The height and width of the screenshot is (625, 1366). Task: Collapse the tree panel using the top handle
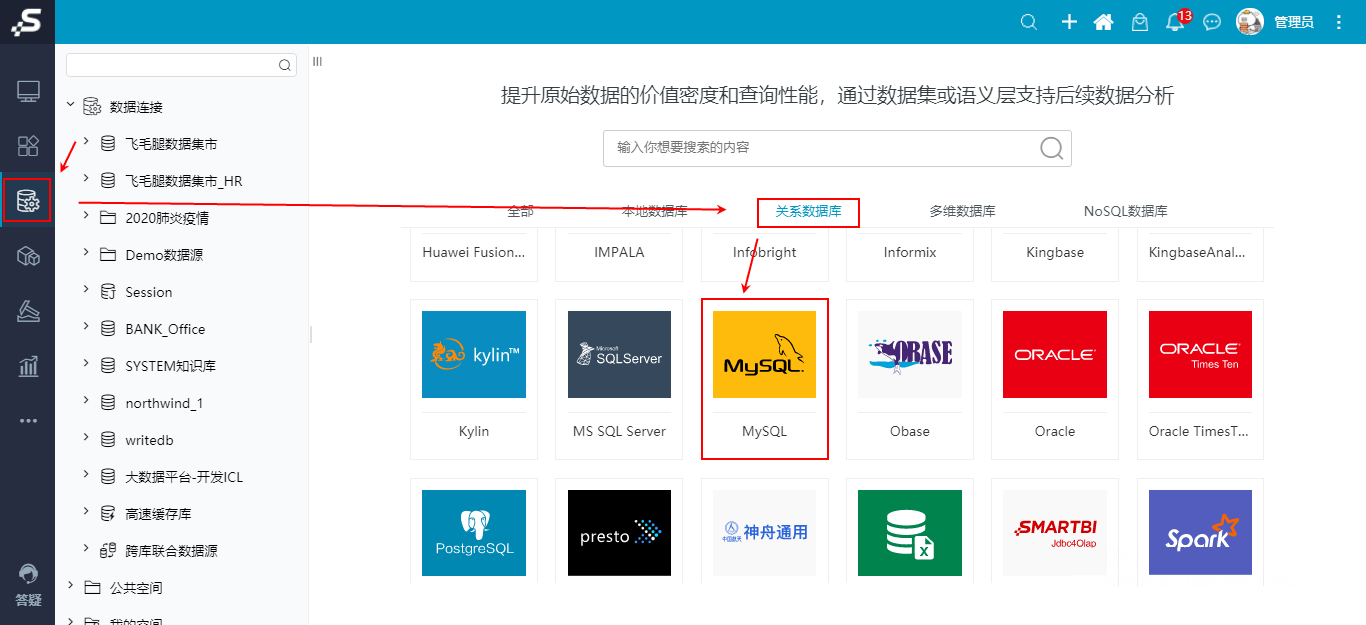tap(317, 61)
